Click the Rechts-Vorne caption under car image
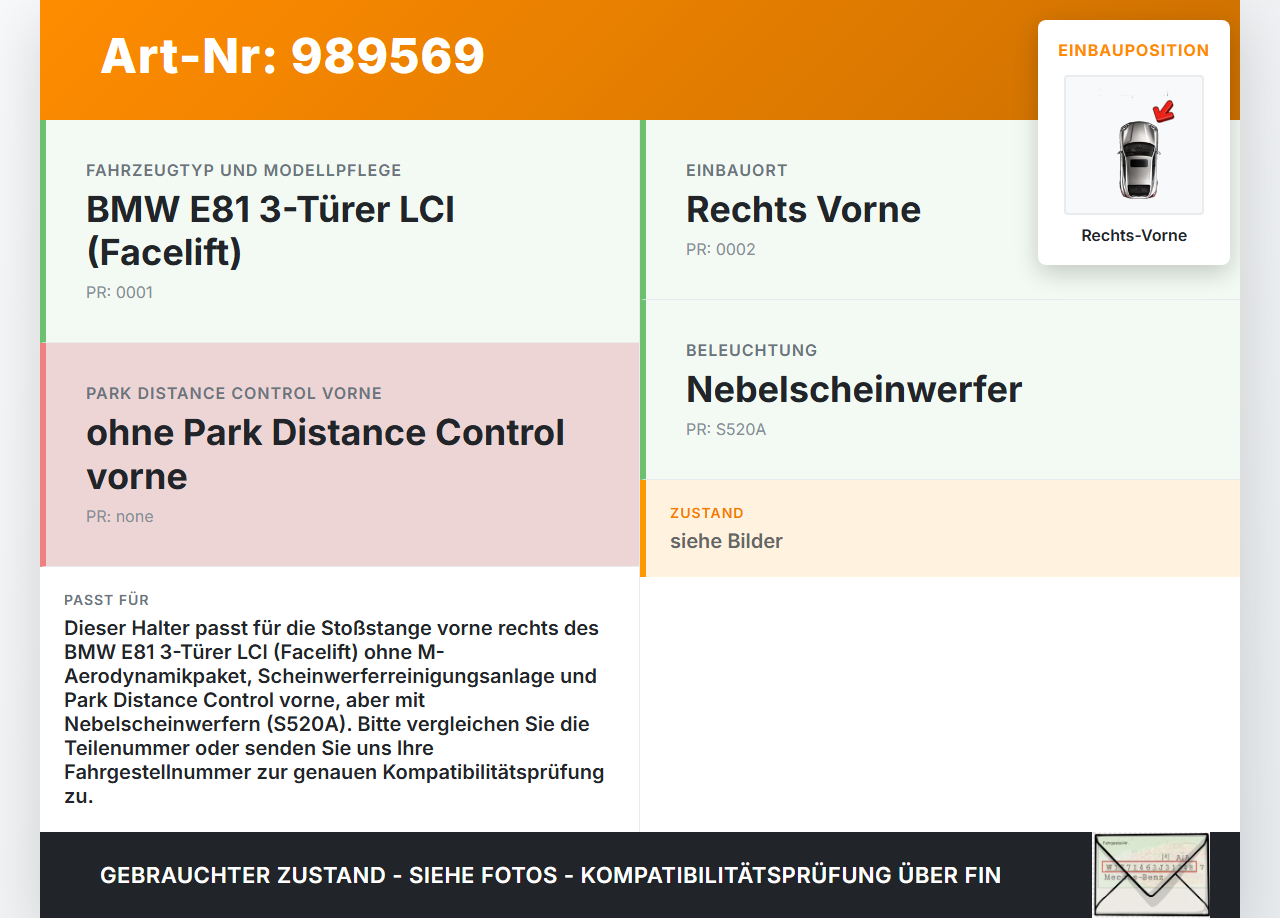This screenshot has height=918, width=1280. click(x=1134, y=236)
